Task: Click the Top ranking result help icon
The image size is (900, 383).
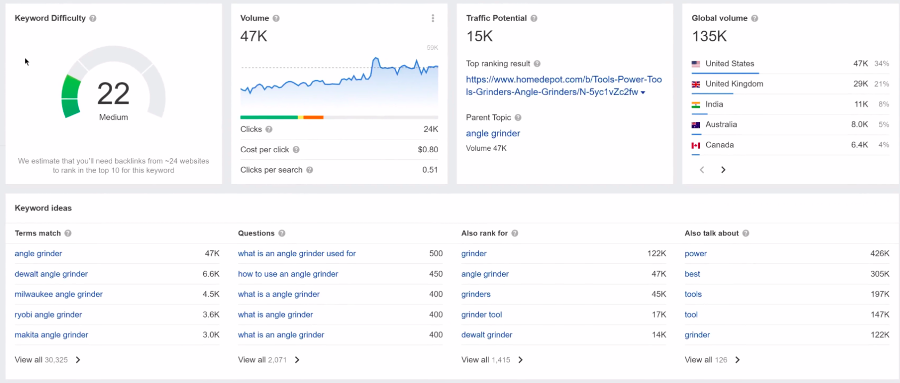Action: (537, 64)
